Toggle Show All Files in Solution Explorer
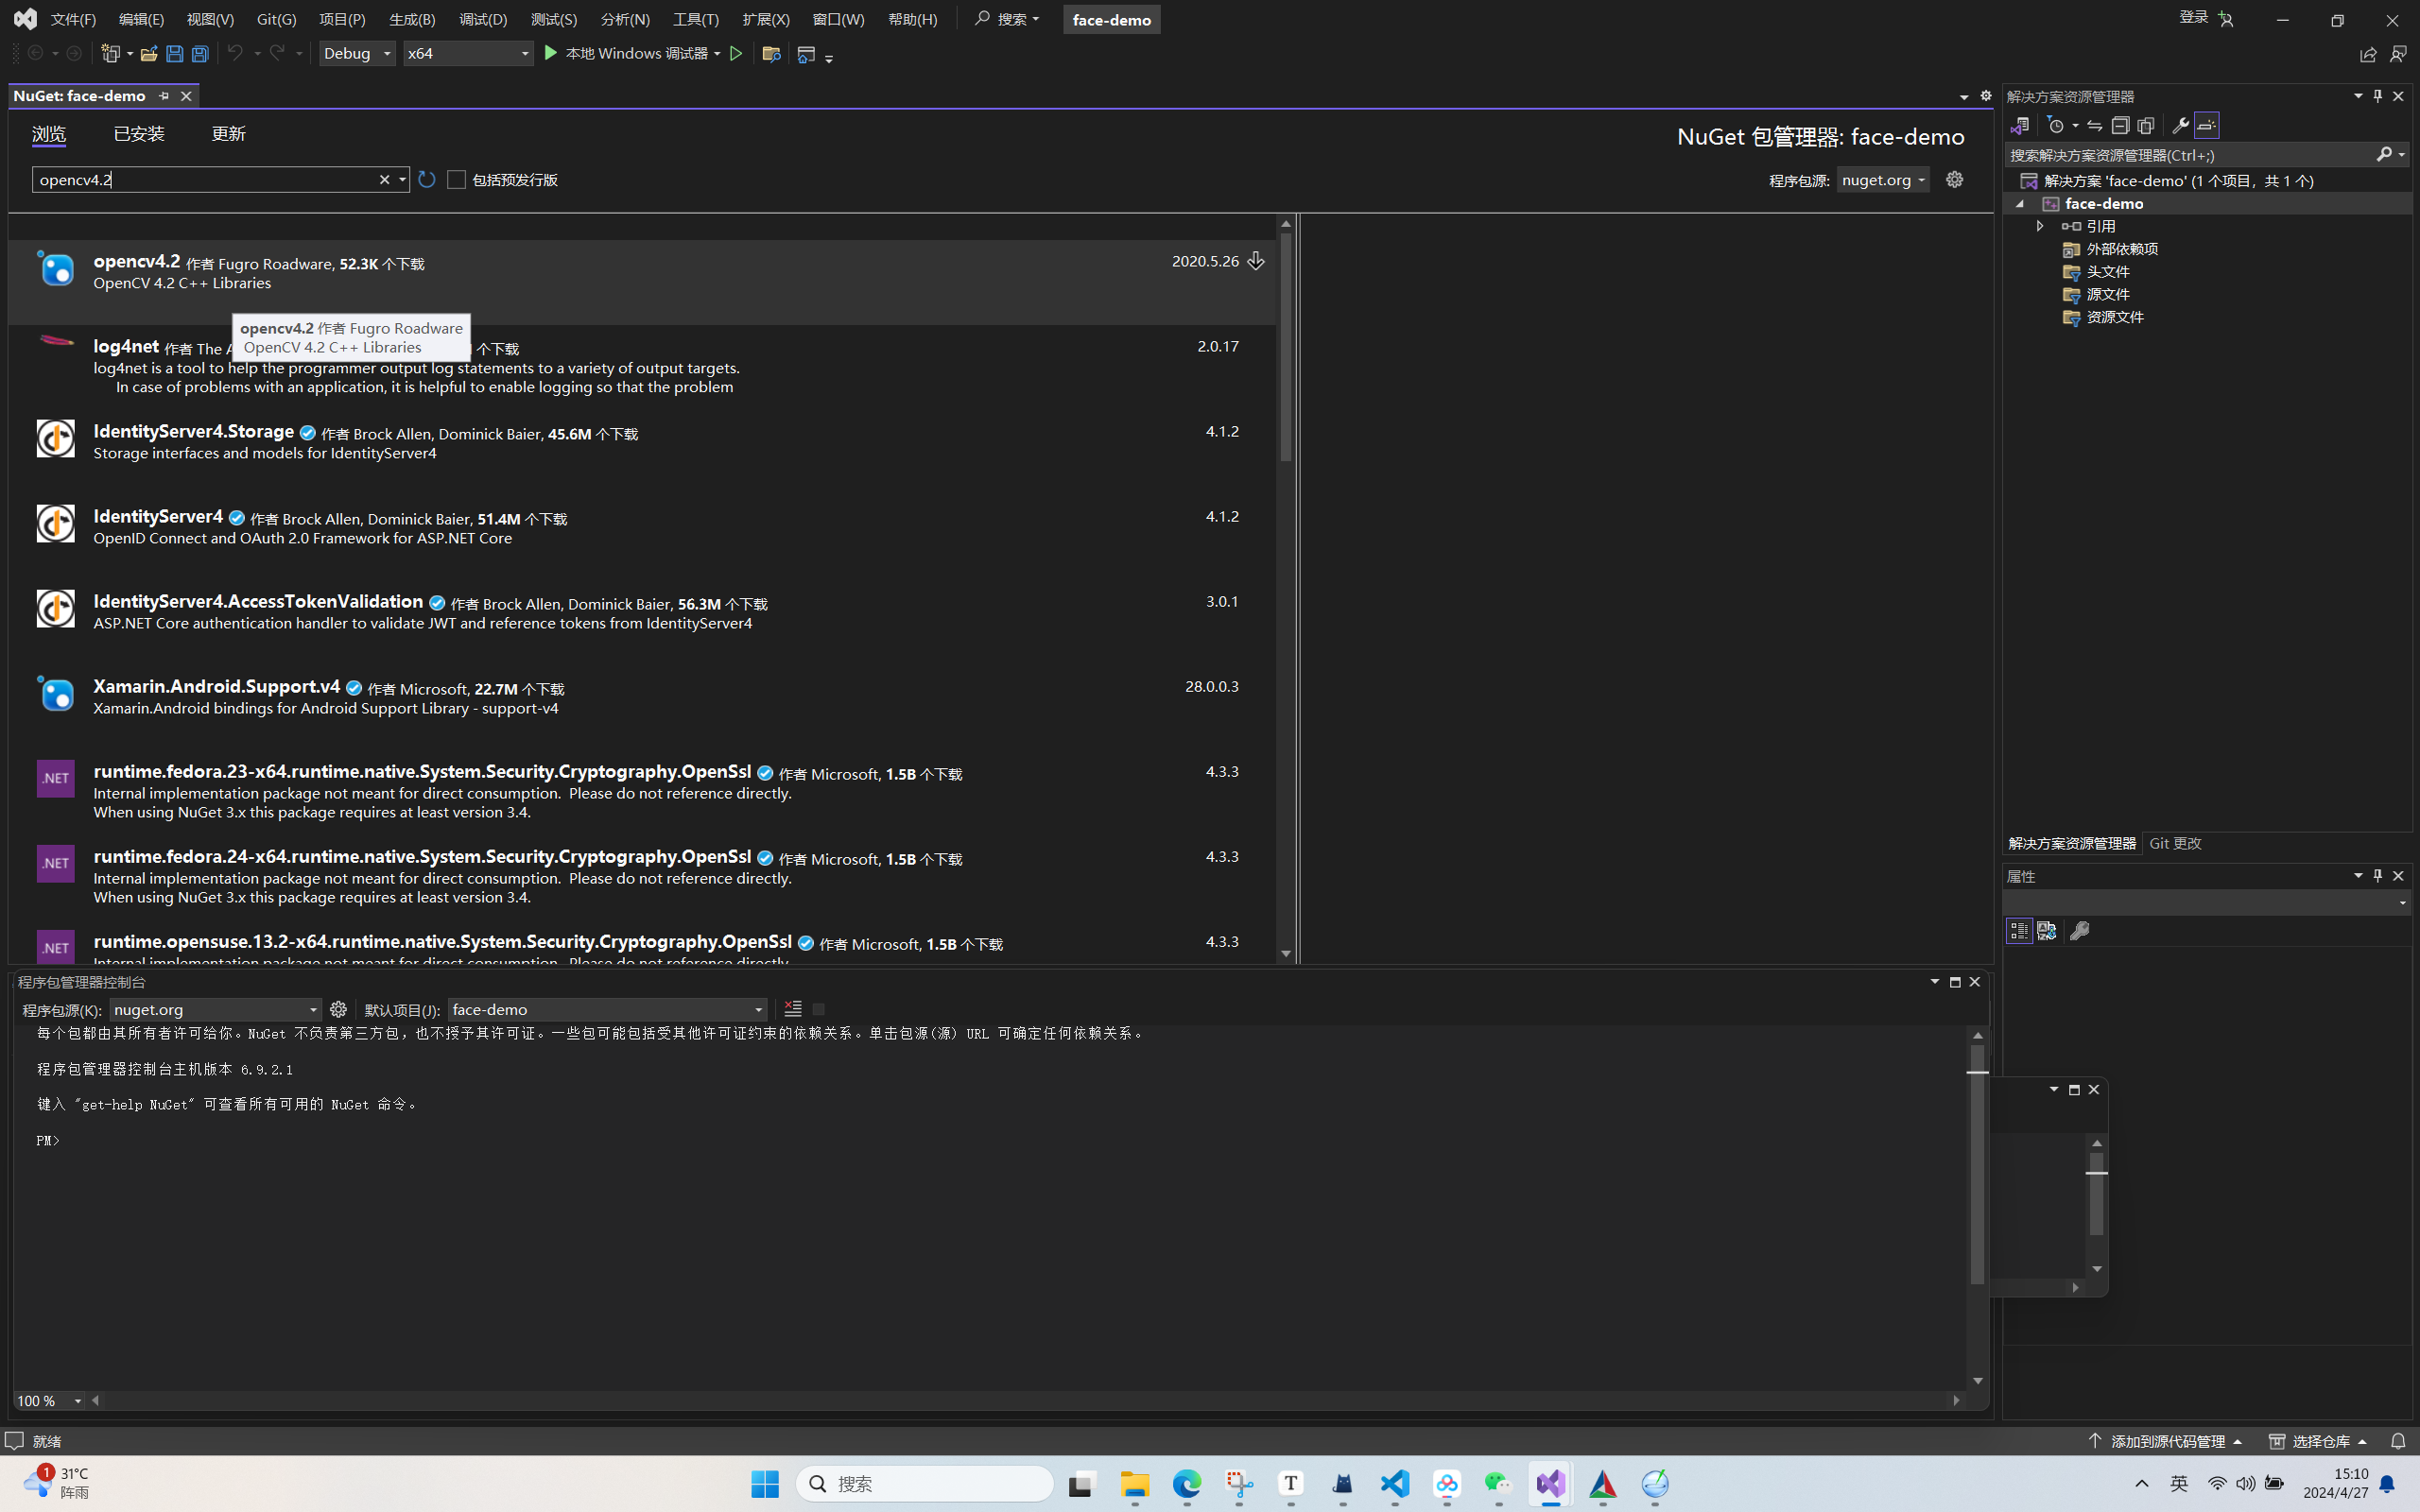The width and height of the screenshot is (2420, 1512). (2145, 125)
